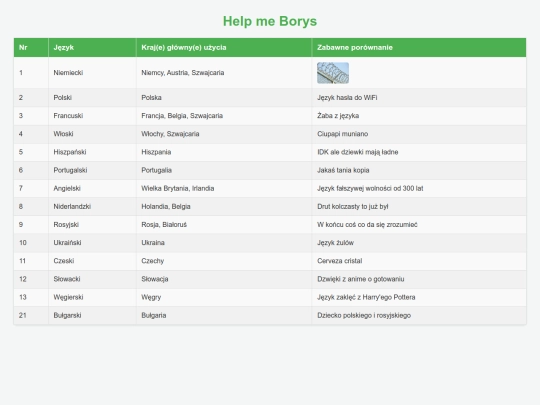Screen dimensions: 540x405
Task: Select the 'Polski' language cell
Action: (92, 97)
